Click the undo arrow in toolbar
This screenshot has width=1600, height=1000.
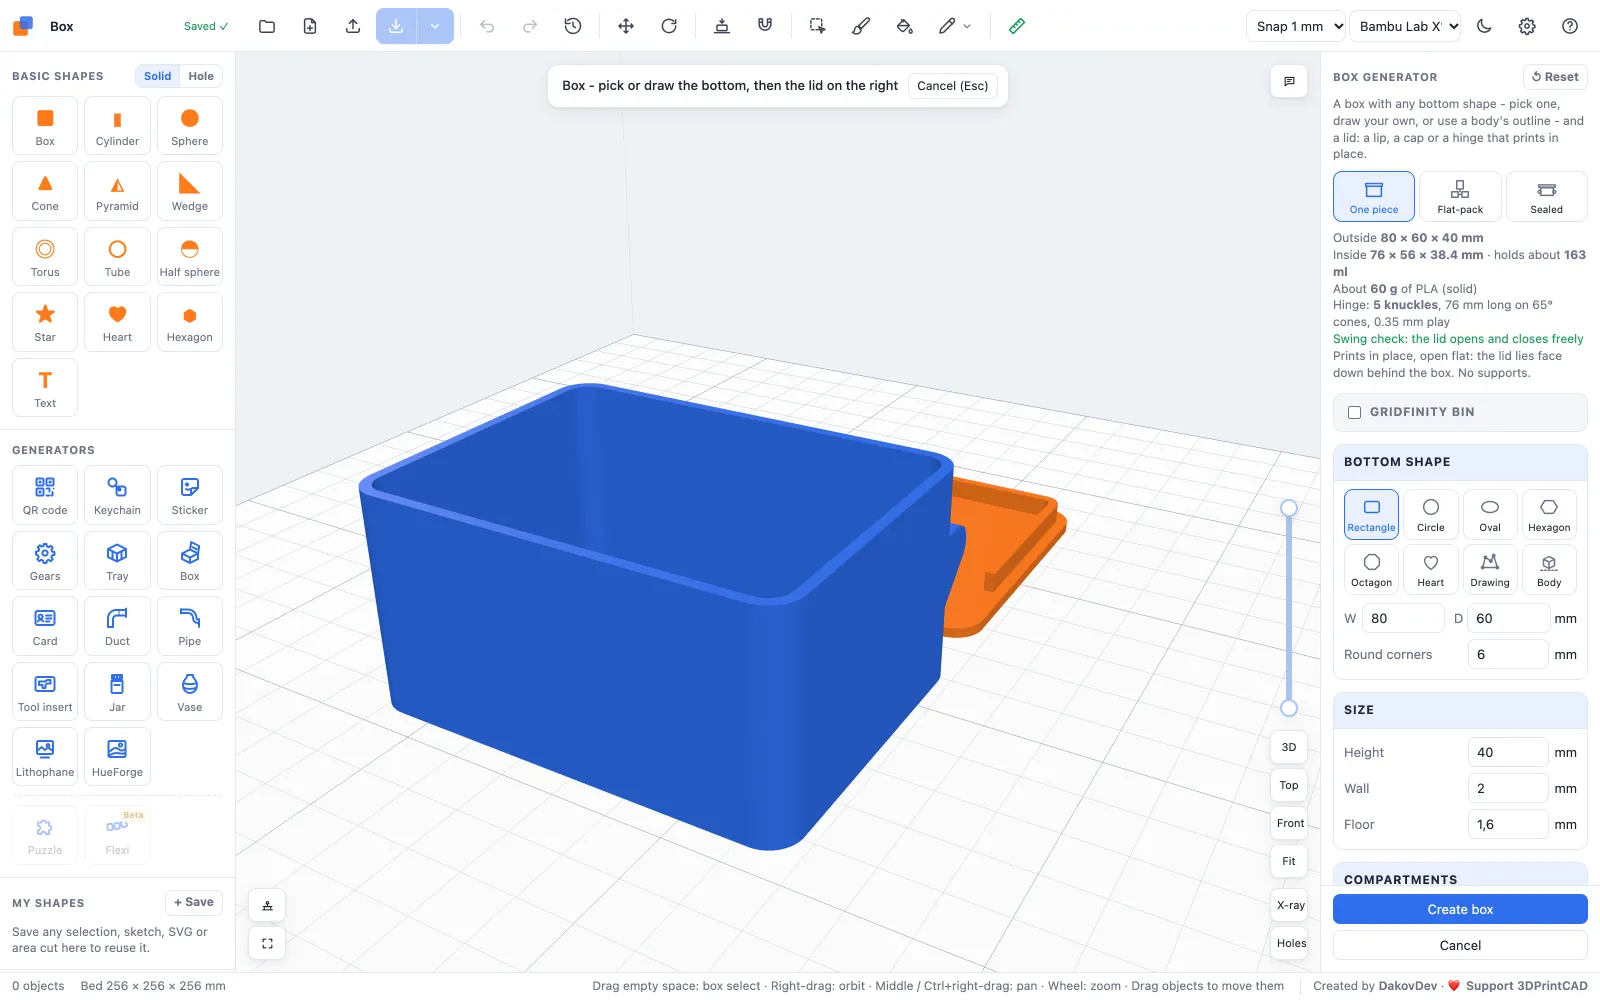pos(487,26)
